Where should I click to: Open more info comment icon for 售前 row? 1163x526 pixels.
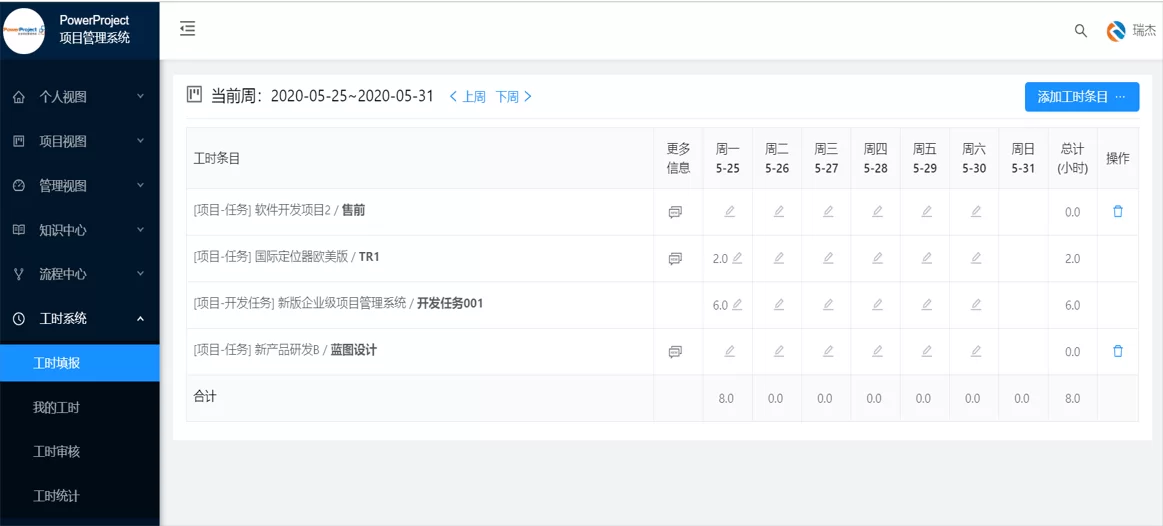(x=675, y=212)
